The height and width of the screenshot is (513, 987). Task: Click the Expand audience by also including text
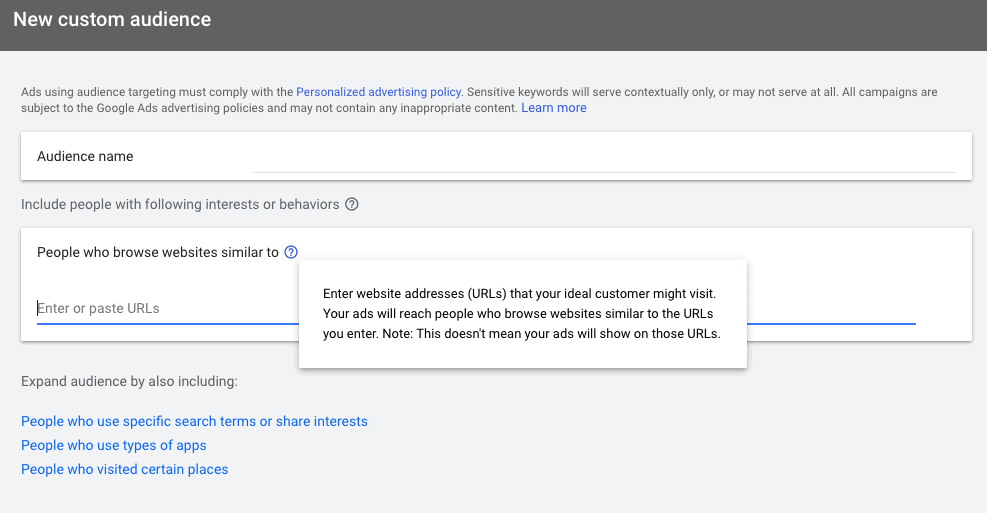[x=129, y=382]
